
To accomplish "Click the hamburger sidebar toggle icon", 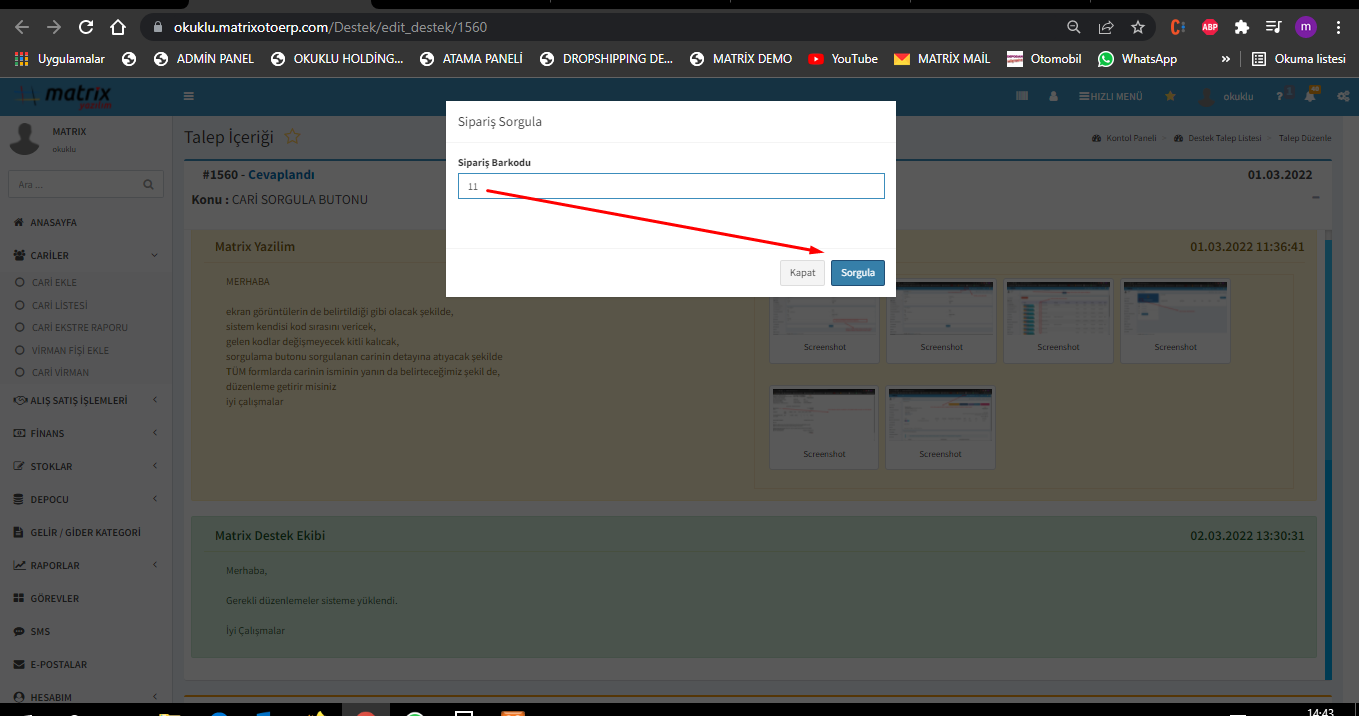I will click(189, 96).
